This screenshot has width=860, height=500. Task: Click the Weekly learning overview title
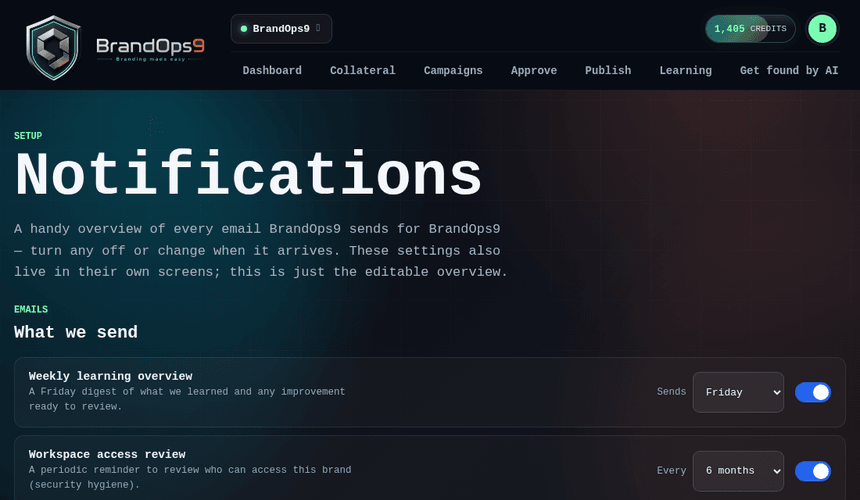(110, 376)
